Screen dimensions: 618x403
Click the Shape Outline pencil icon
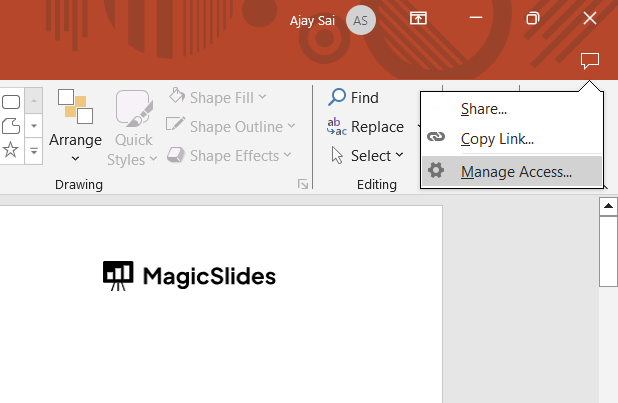coord(176,126)
